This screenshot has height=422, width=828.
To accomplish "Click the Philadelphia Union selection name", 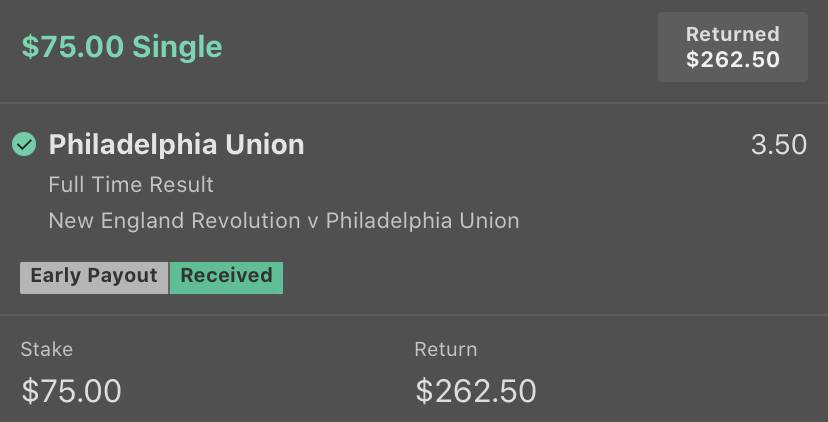I will point(176,145).
